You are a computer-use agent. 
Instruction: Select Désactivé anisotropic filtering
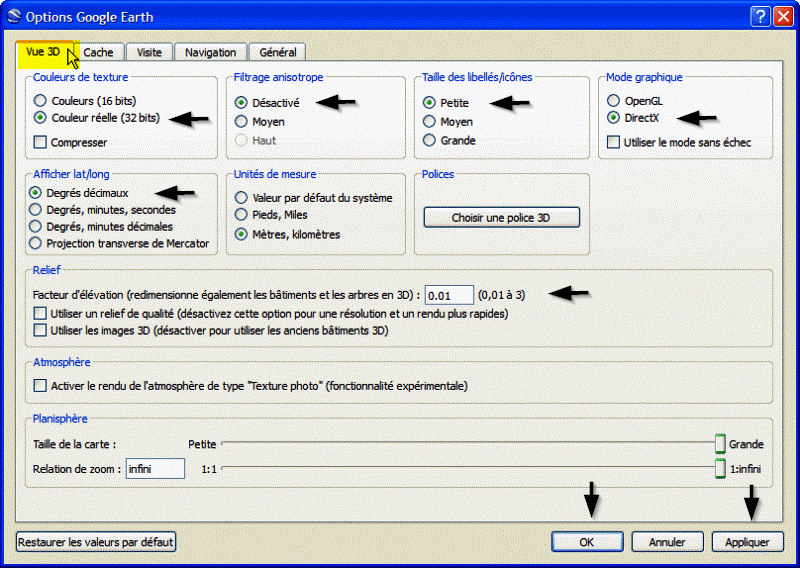[x=241, y=103]
